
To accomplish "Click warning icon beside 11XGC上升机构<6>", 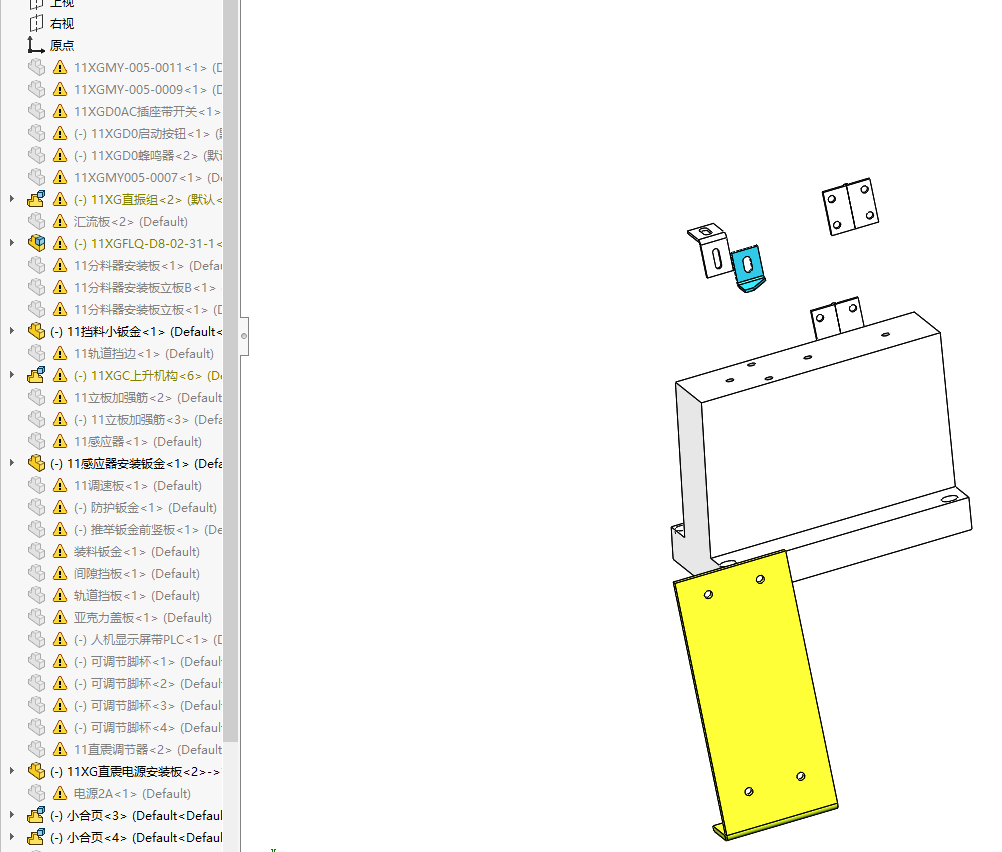I will 60,376.
